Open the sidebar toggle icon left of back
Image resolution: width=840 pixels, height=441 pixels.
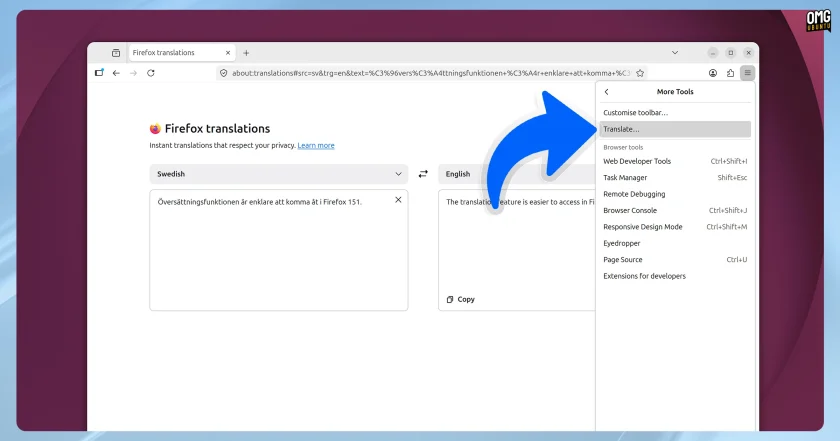99,73
